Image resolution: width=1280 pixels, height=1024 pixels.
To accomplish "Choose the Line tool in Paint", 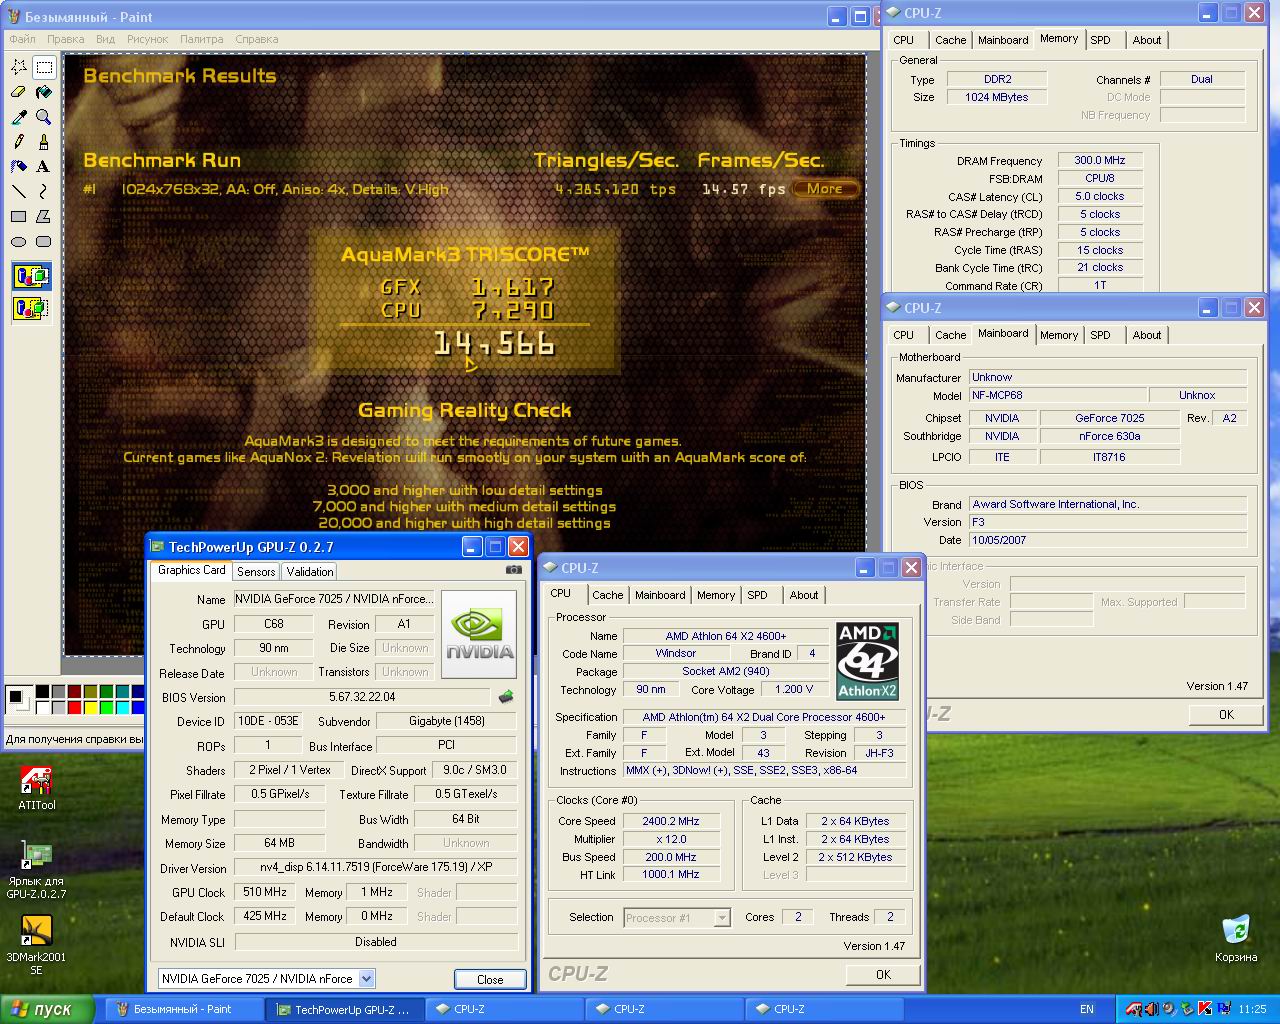I will 19,191.
